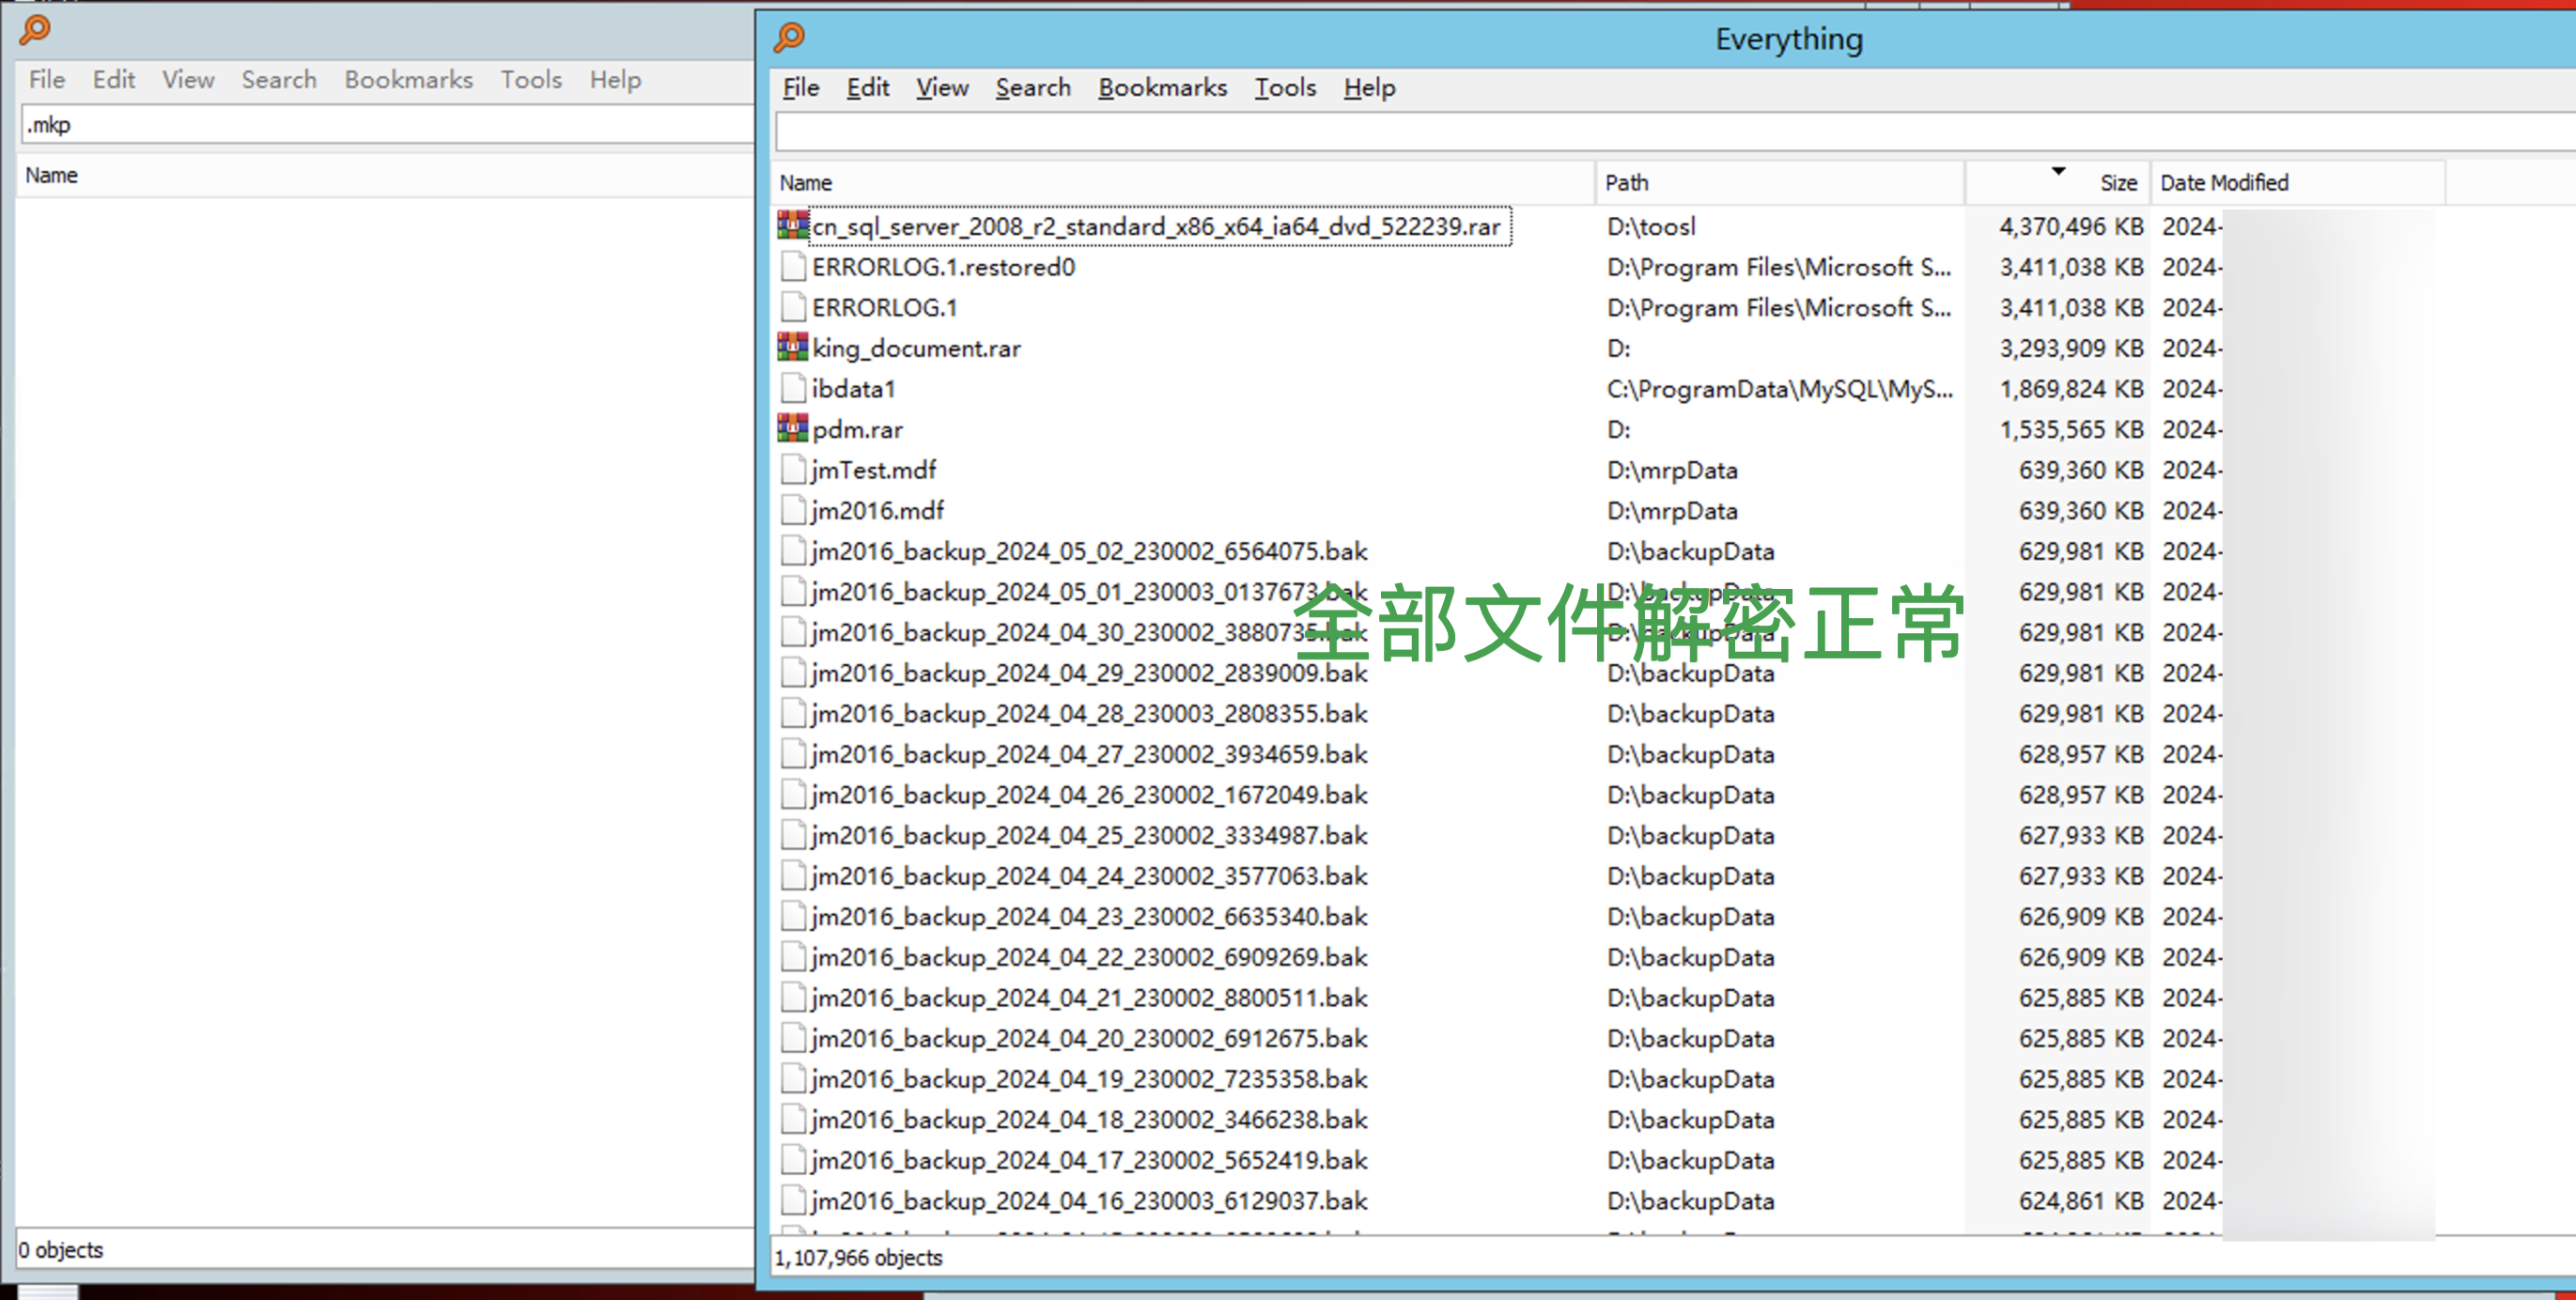Click the search box containing .mkp
This screenshot has height=1300, width=2576.
388,125
